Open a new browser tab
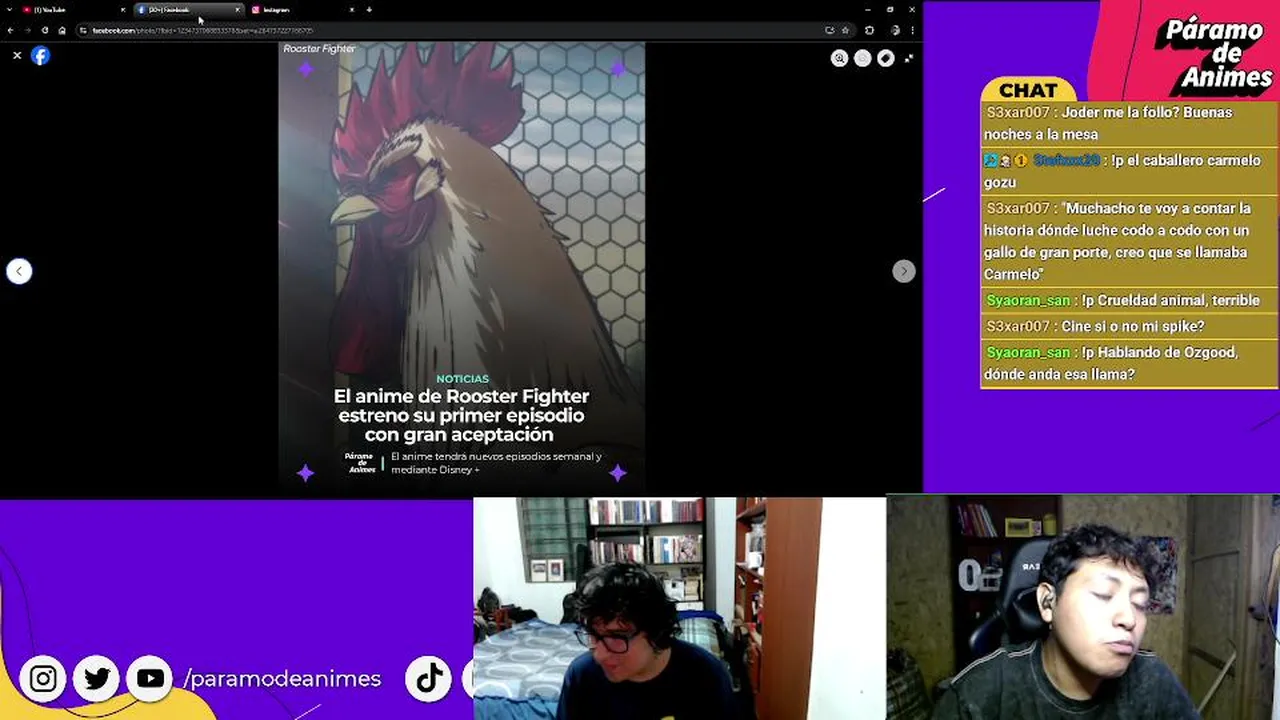Image resolution: width=1280 pixels, height=720 pixels. click(x=369, y=10)
